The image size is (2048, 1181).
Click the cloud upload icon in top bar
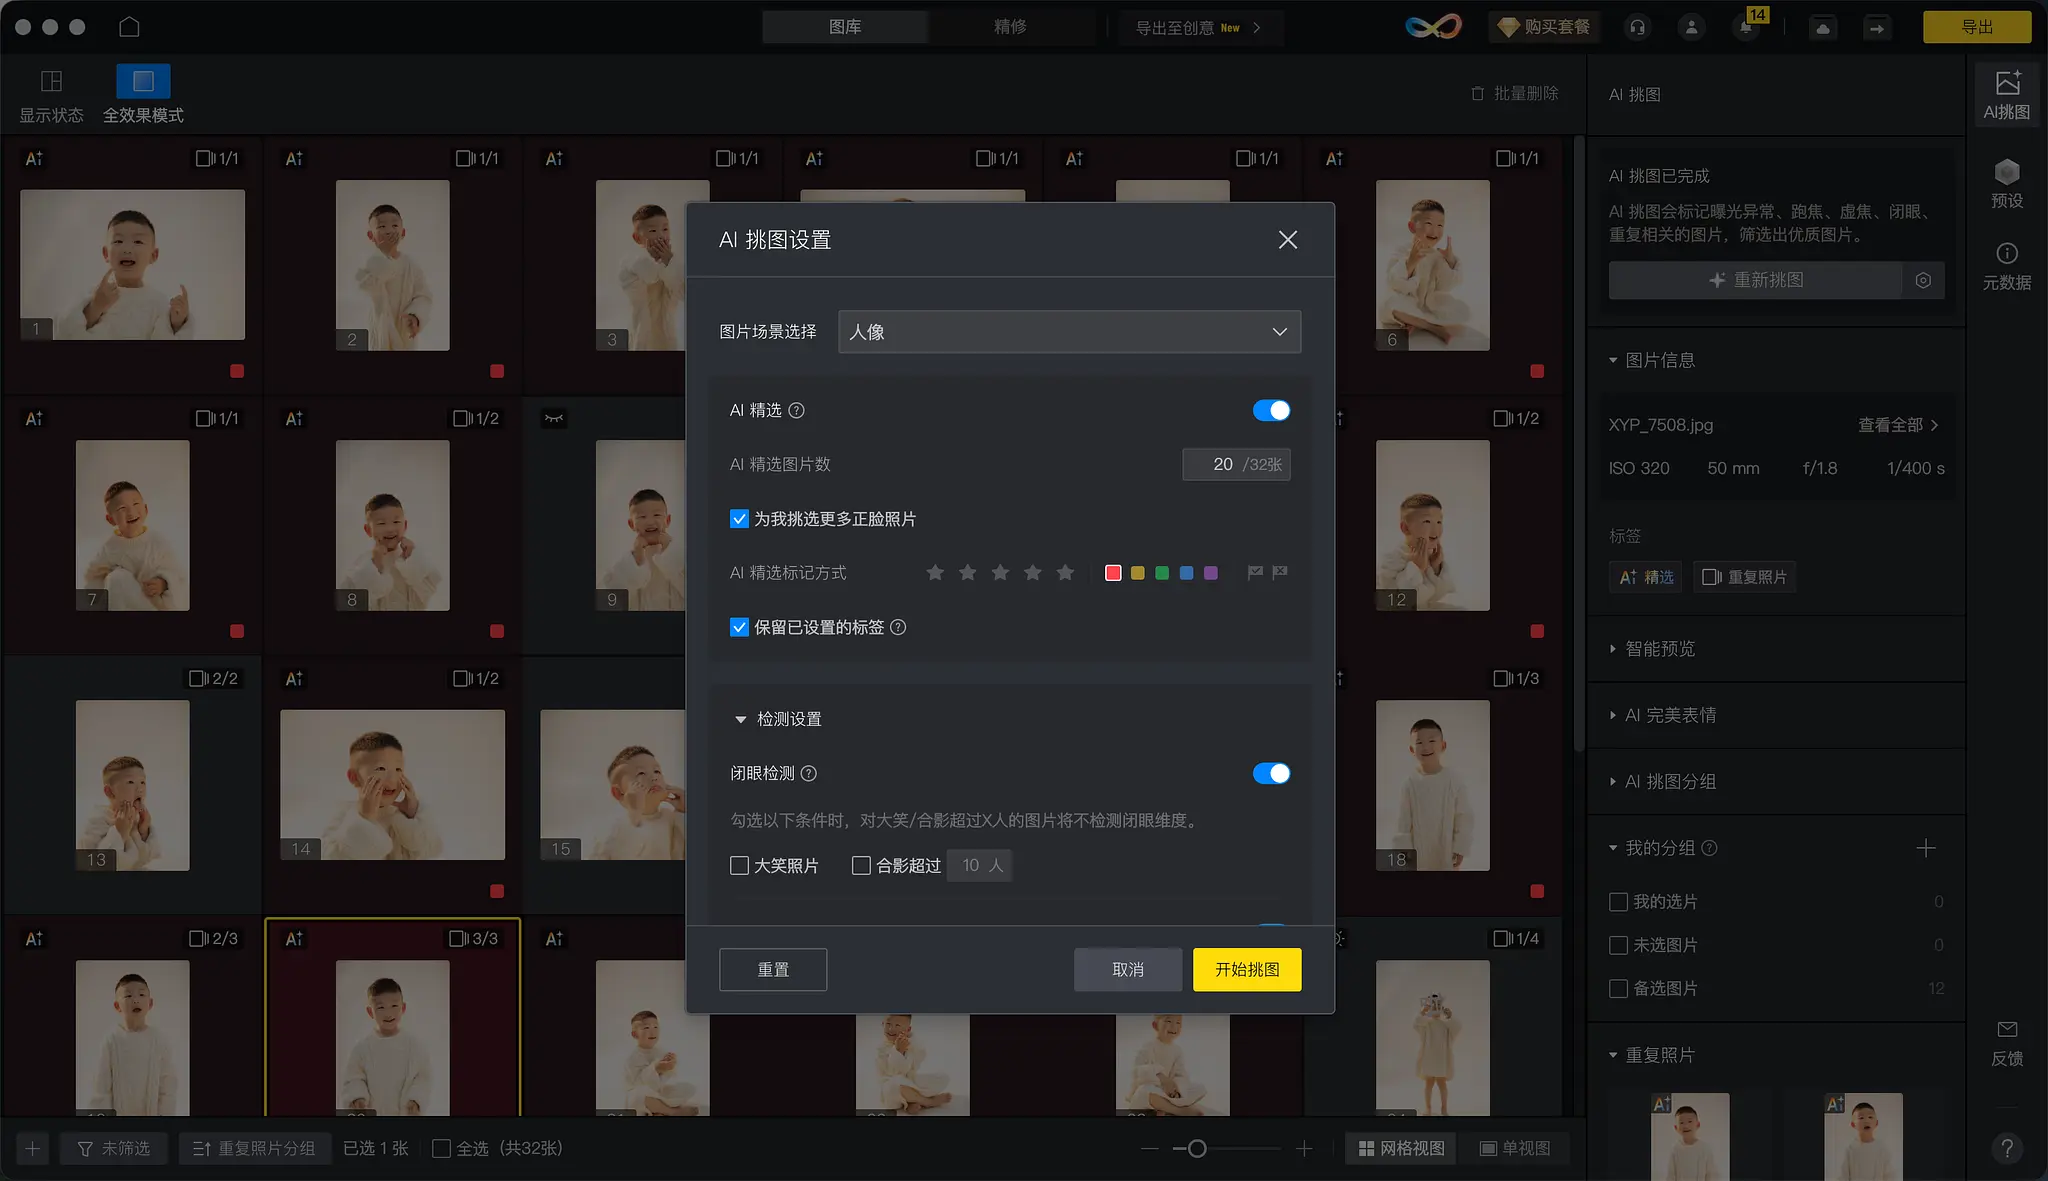pyautogui.click(x=1820, y=27)
